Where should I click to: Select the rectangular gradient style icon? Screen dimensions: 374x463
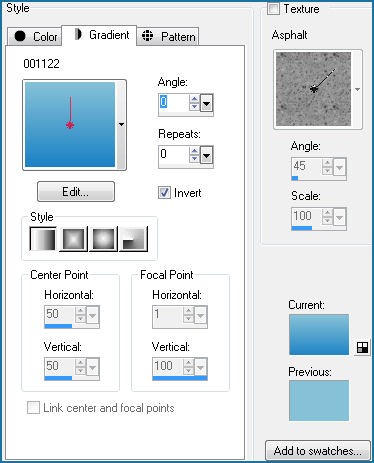tap(73, 239)
